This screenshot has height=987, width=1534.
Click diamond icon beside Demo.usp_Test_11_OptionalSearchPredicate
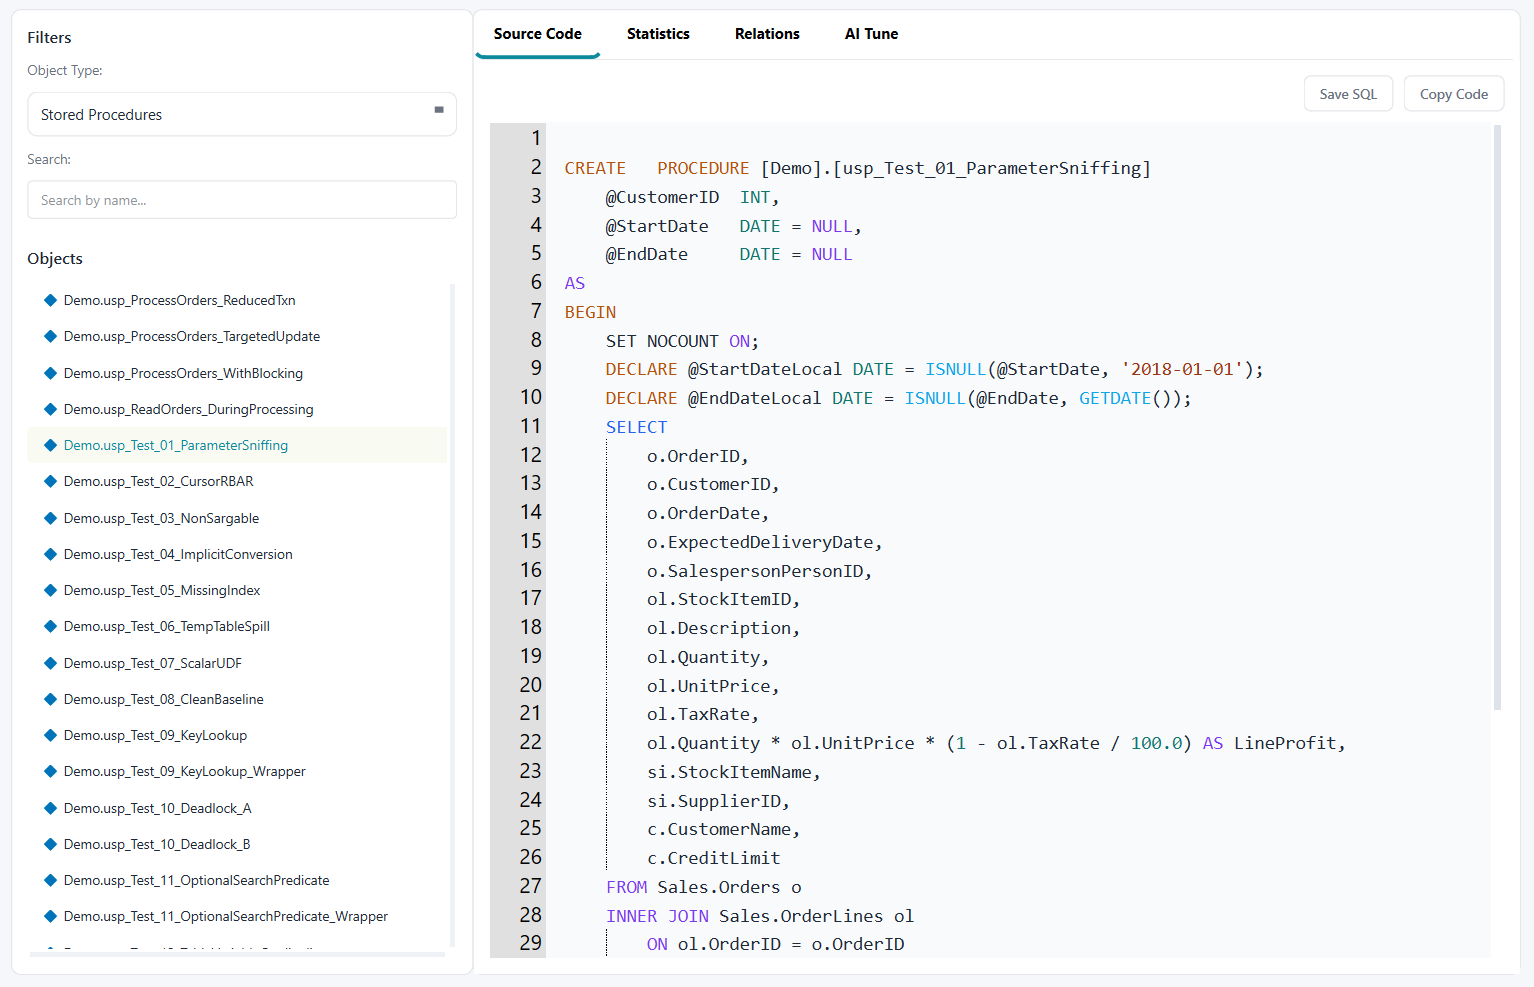(x=50, y=880)
